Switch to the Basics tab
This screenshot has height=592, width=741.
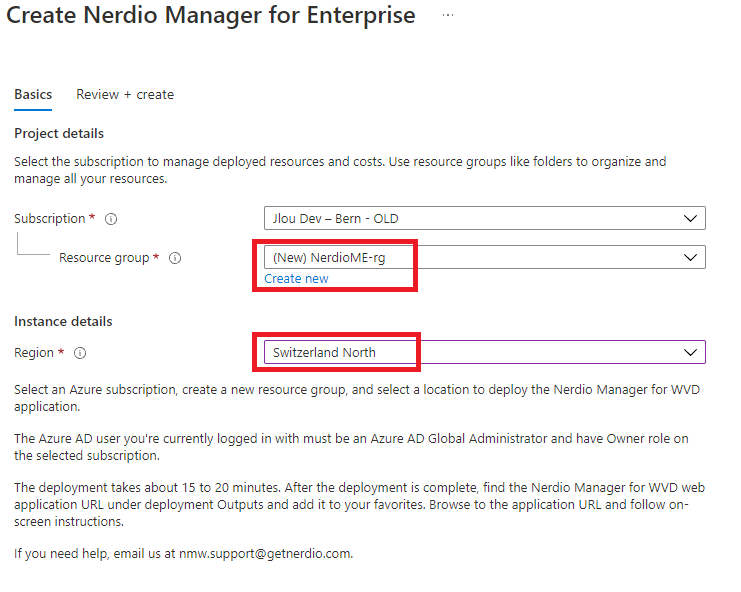click(x=33, y=94)
